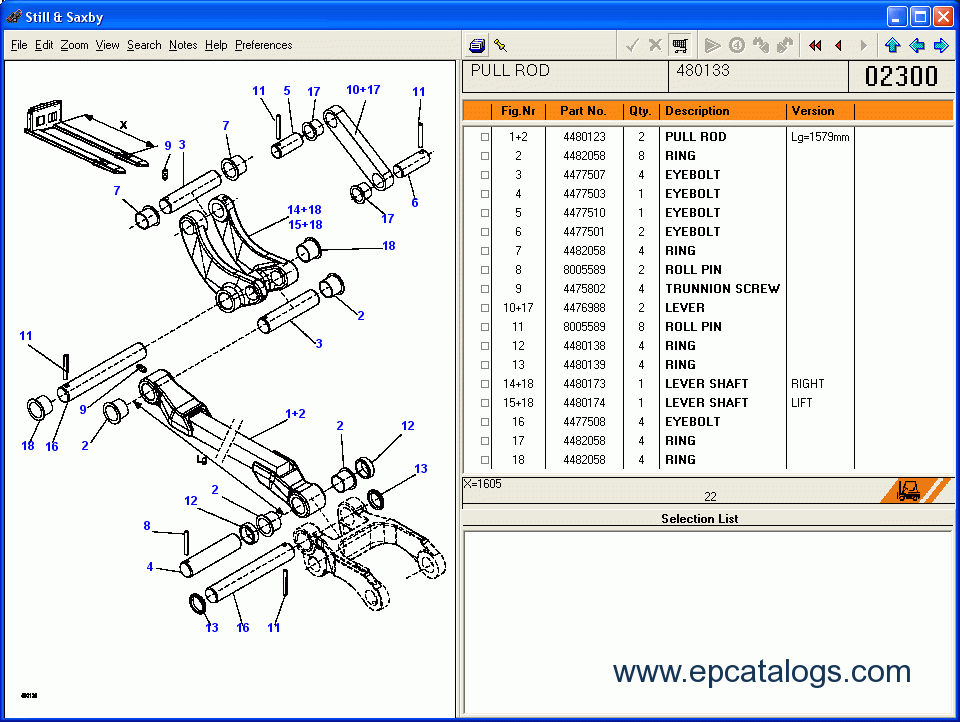The width and height of the screenshot is (960, 722).
Task: Click the 02300 page number field
Action: click(x=901, y=77)
